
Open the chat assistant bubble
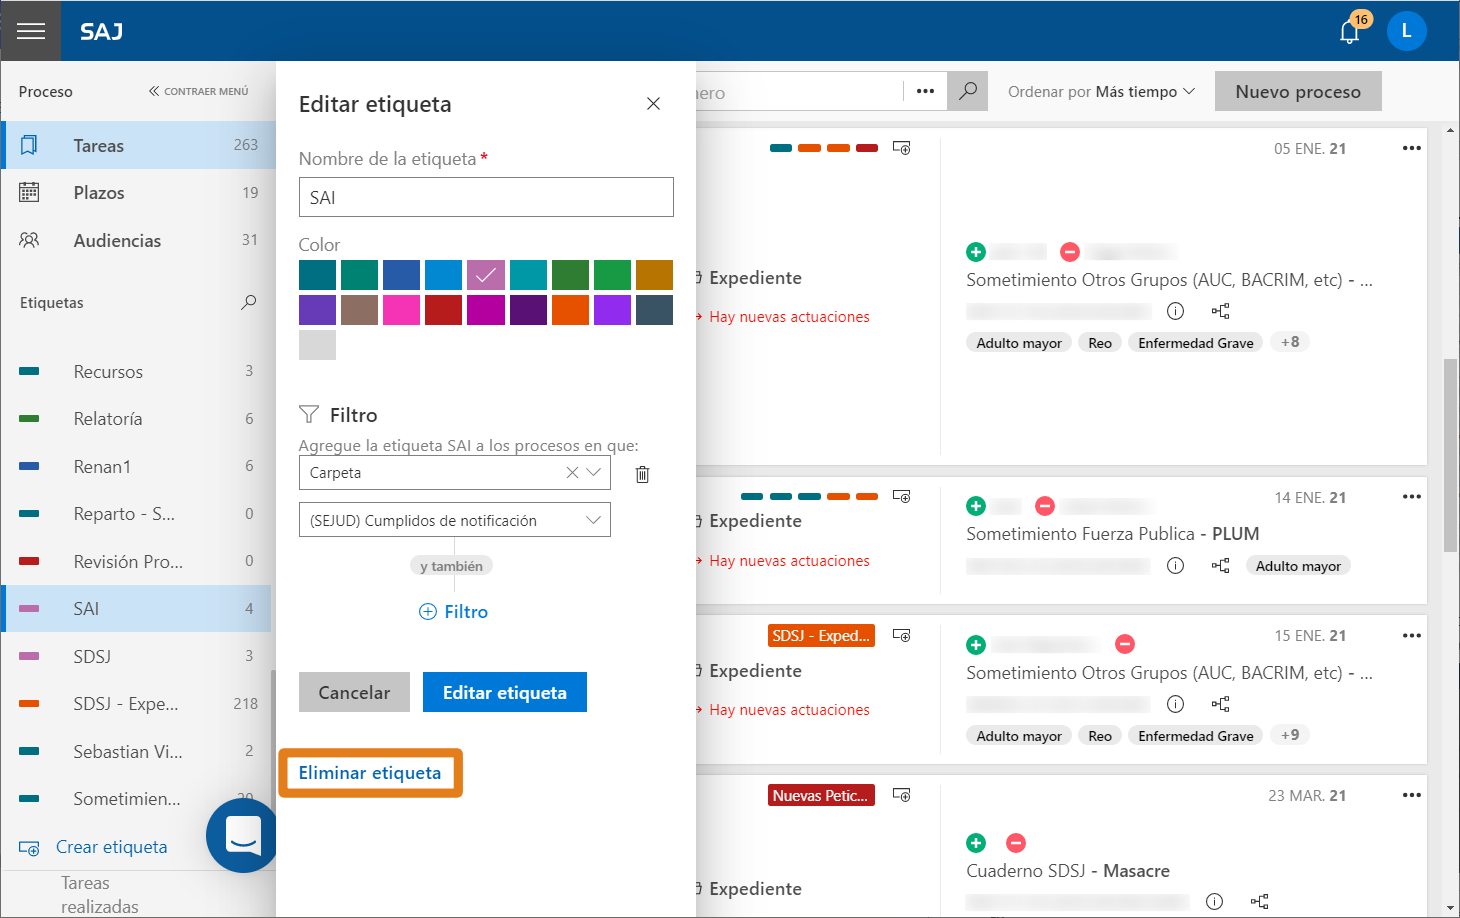[x=243, y=835]
